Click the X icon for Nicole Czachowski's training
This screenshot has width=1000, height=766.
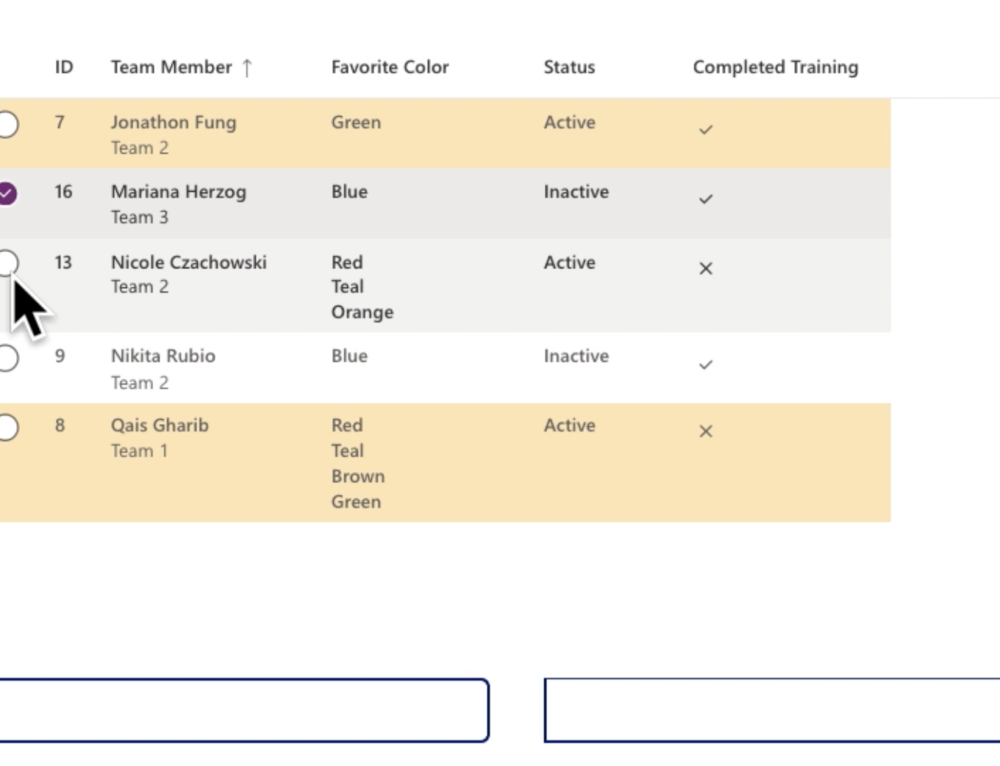(x=706, y=268)
